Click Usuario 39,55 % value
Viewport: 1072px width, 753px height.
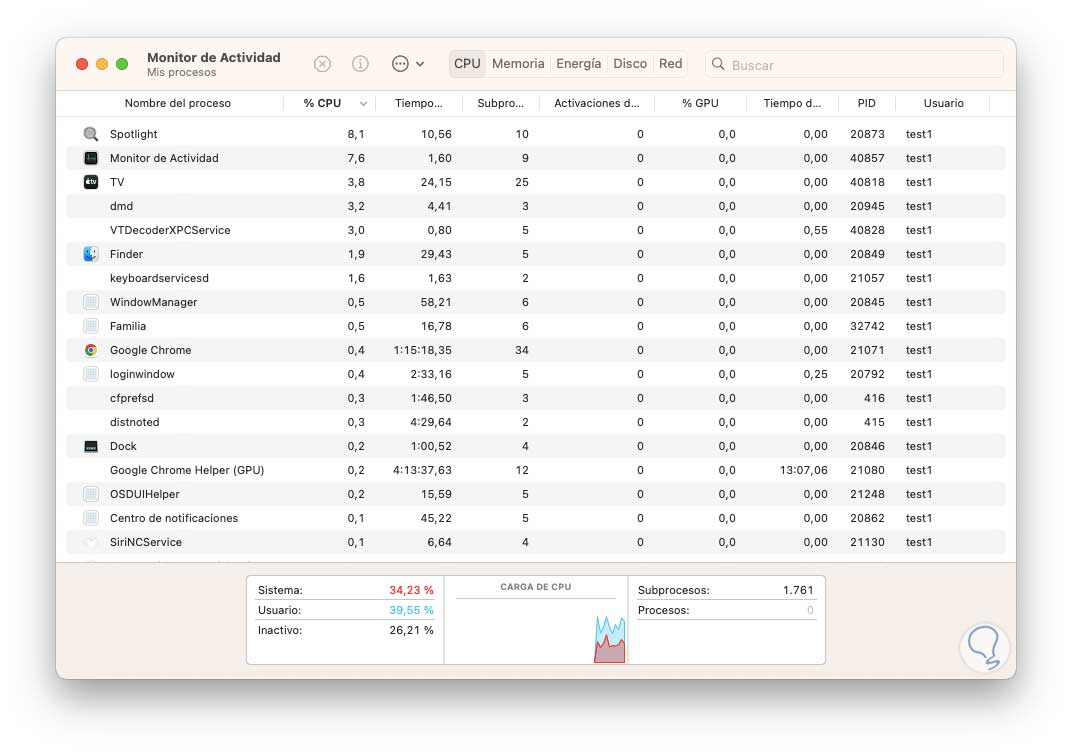pyautogui.click(x=411, y=609)
